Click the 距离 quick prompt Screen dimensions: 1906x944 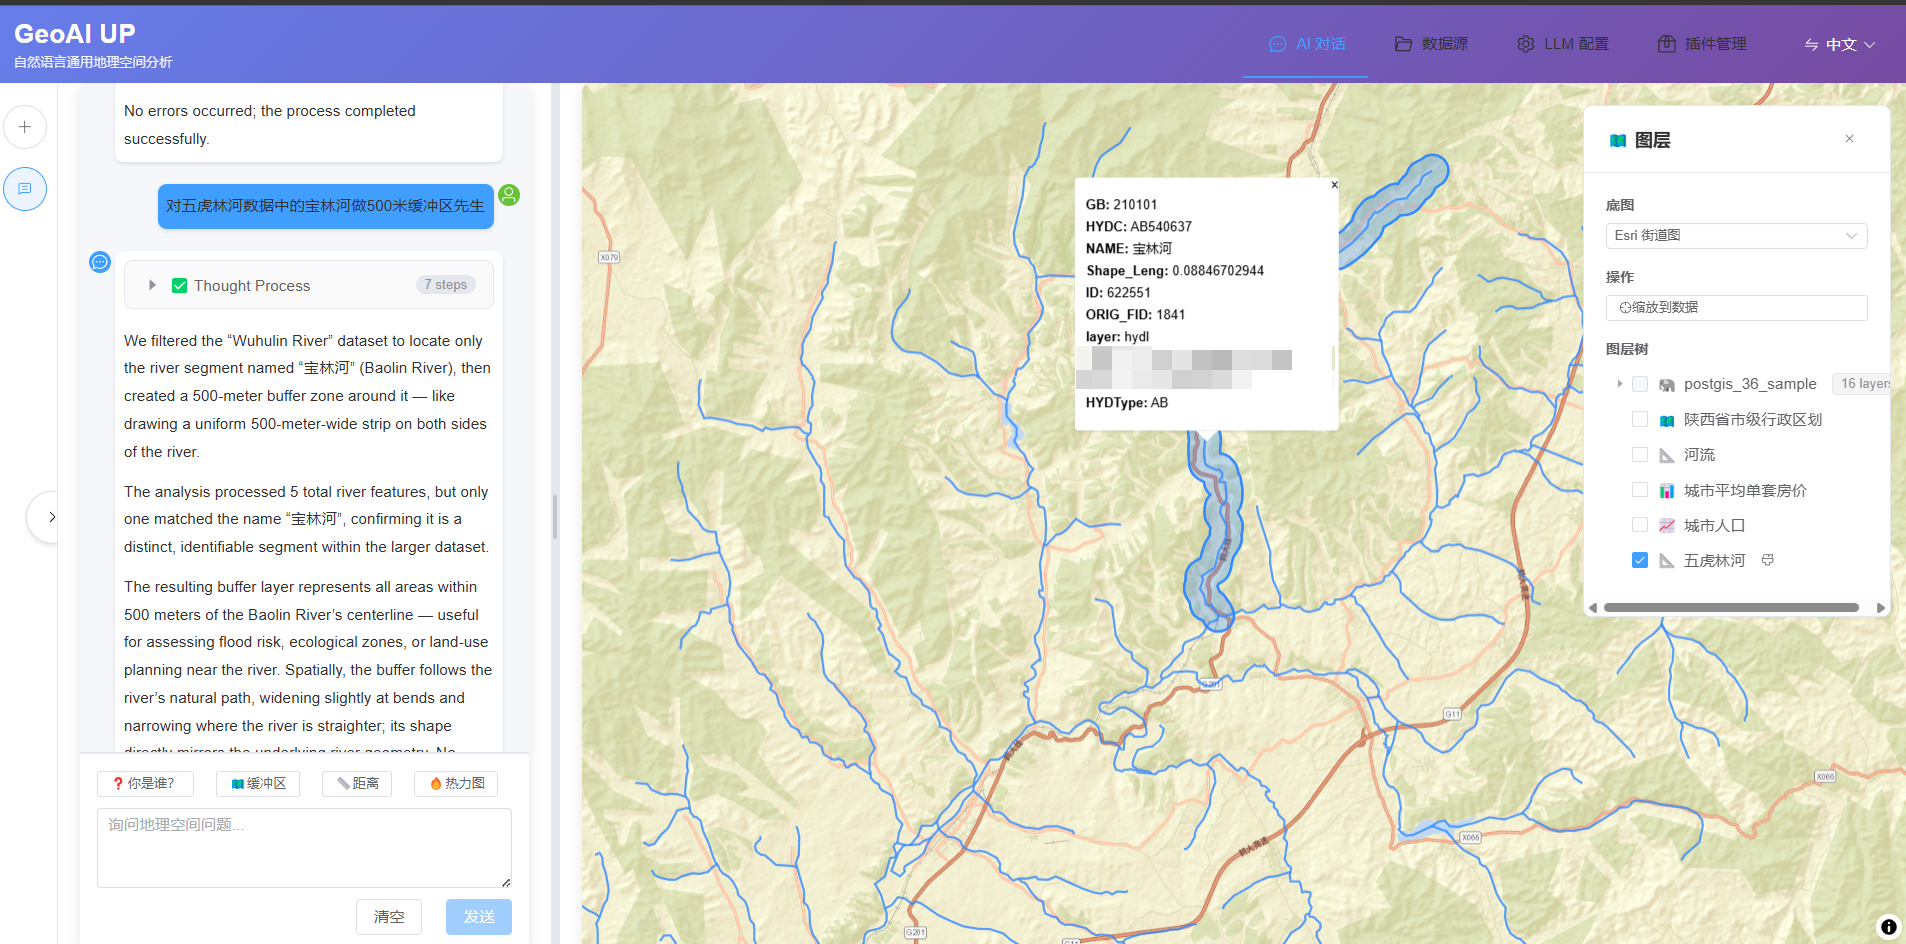[357, 783]
